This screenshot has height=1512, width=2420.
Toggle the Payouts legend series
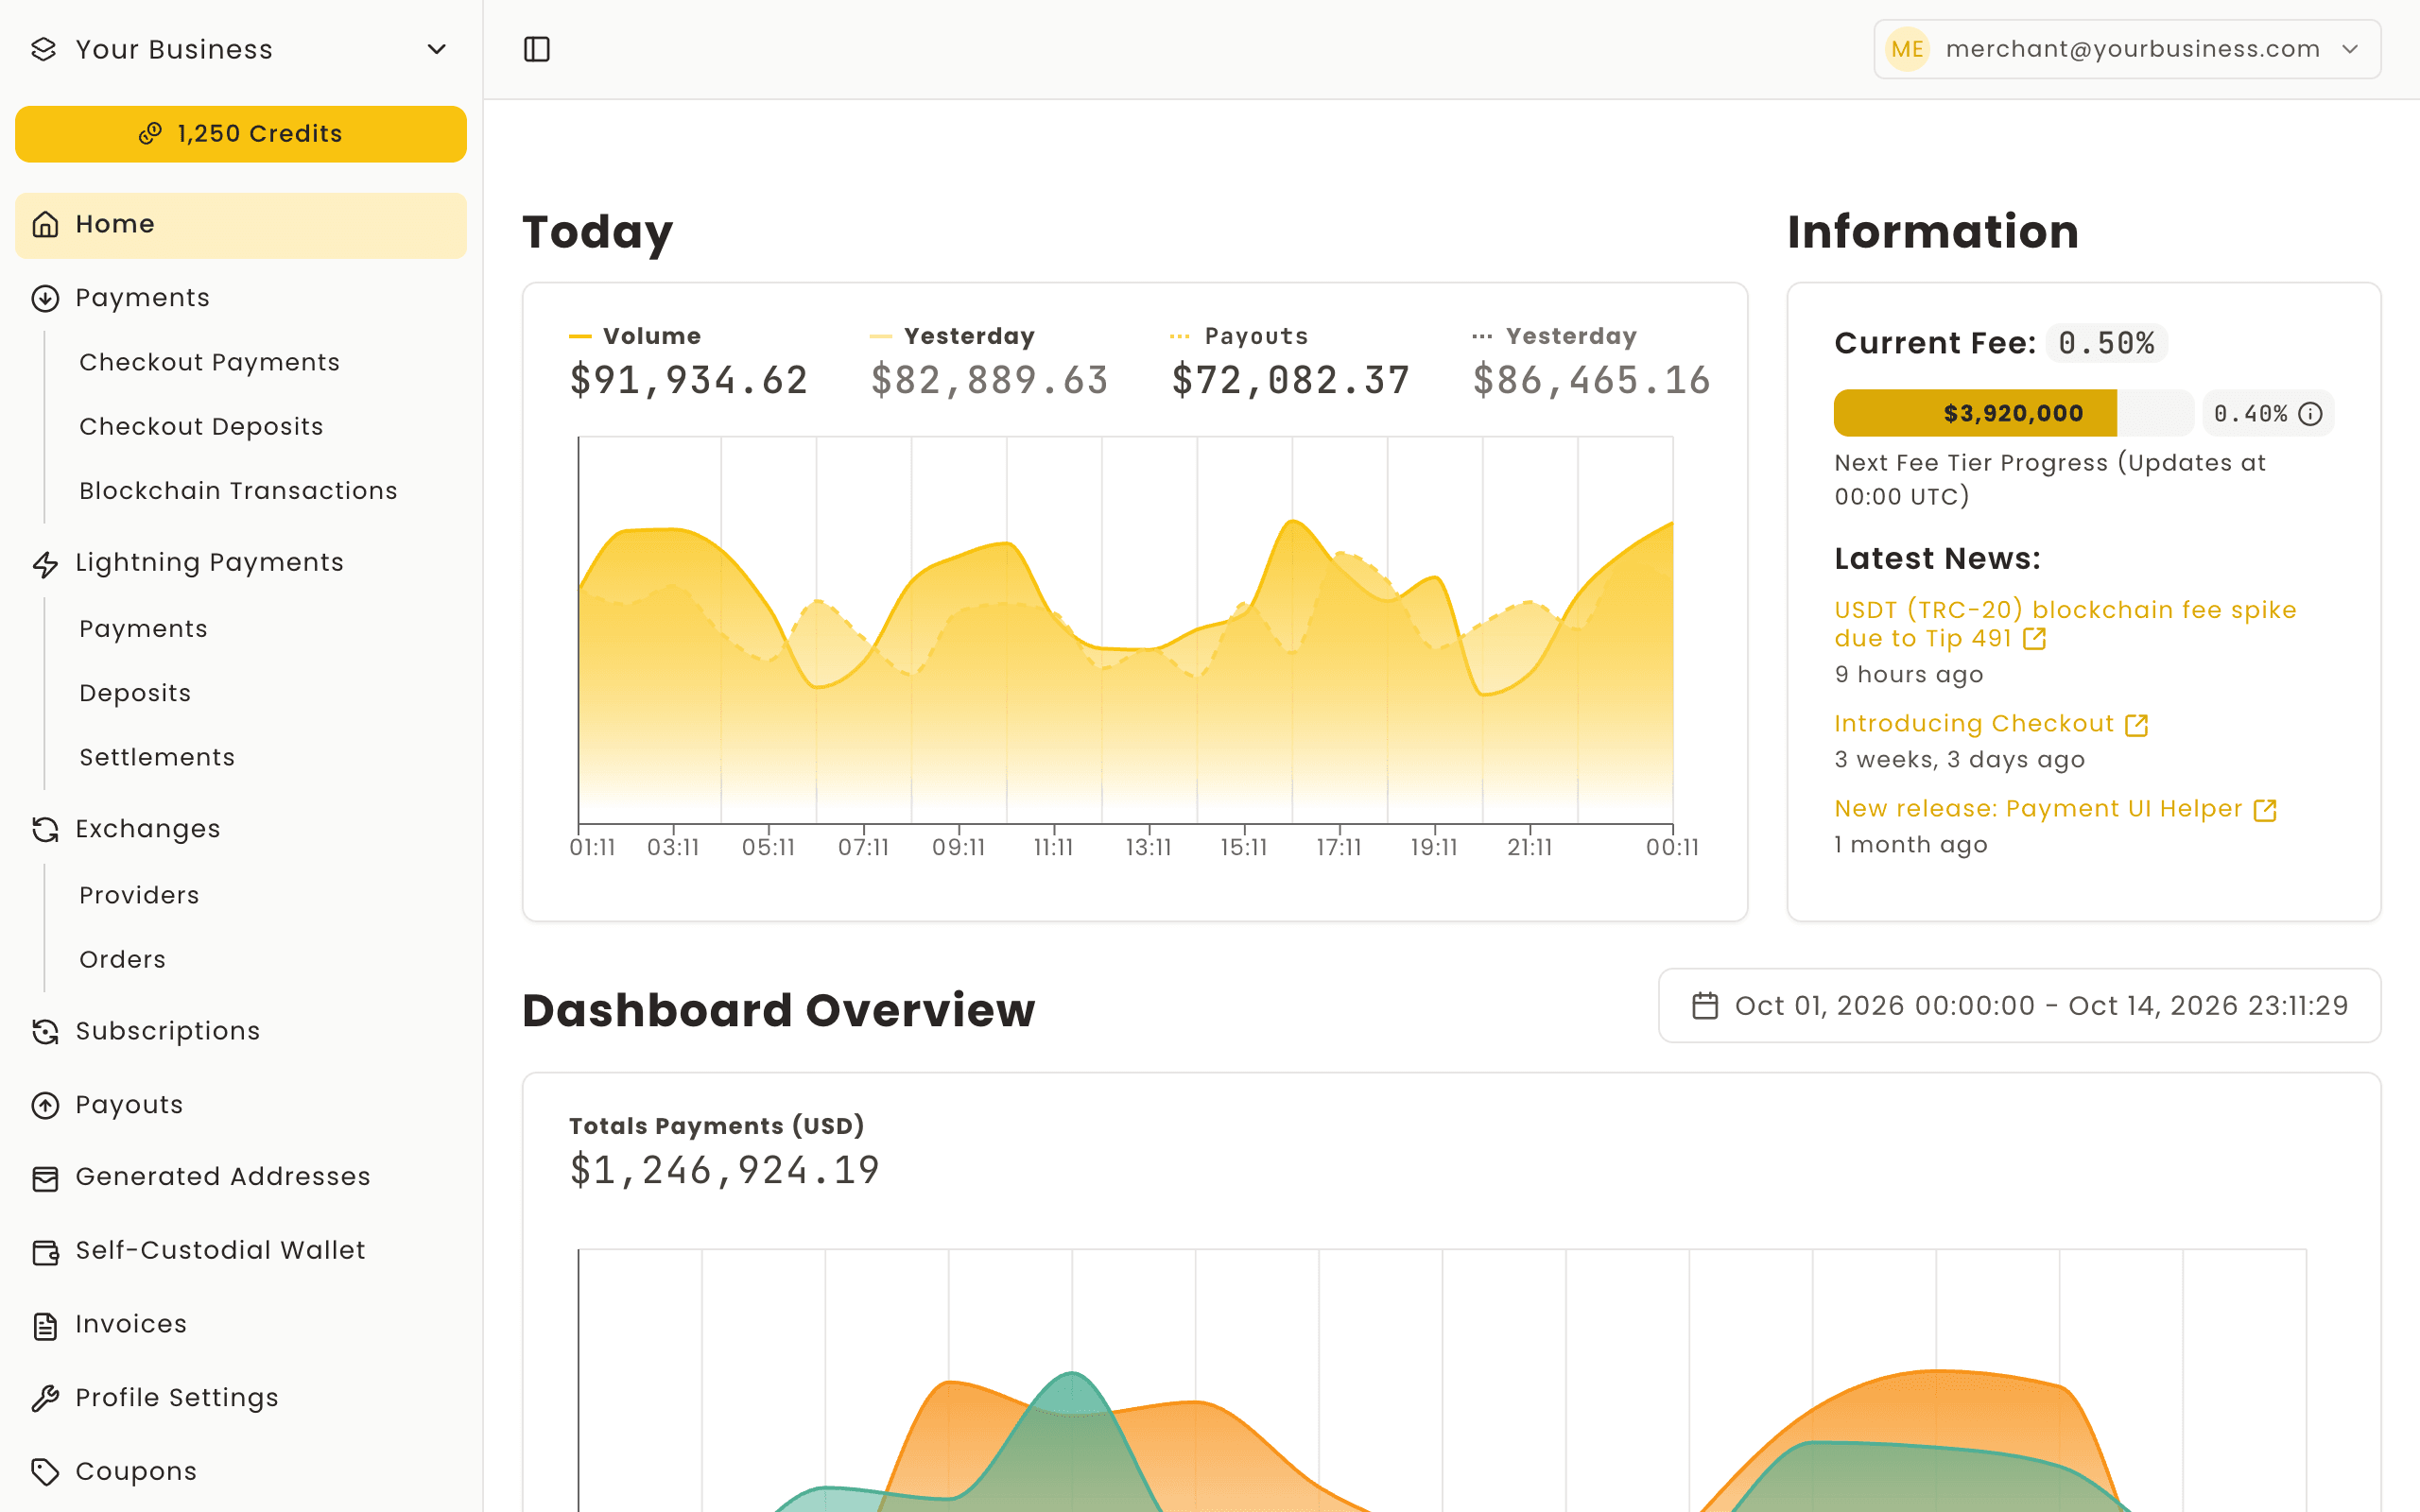pos(1238,336)
